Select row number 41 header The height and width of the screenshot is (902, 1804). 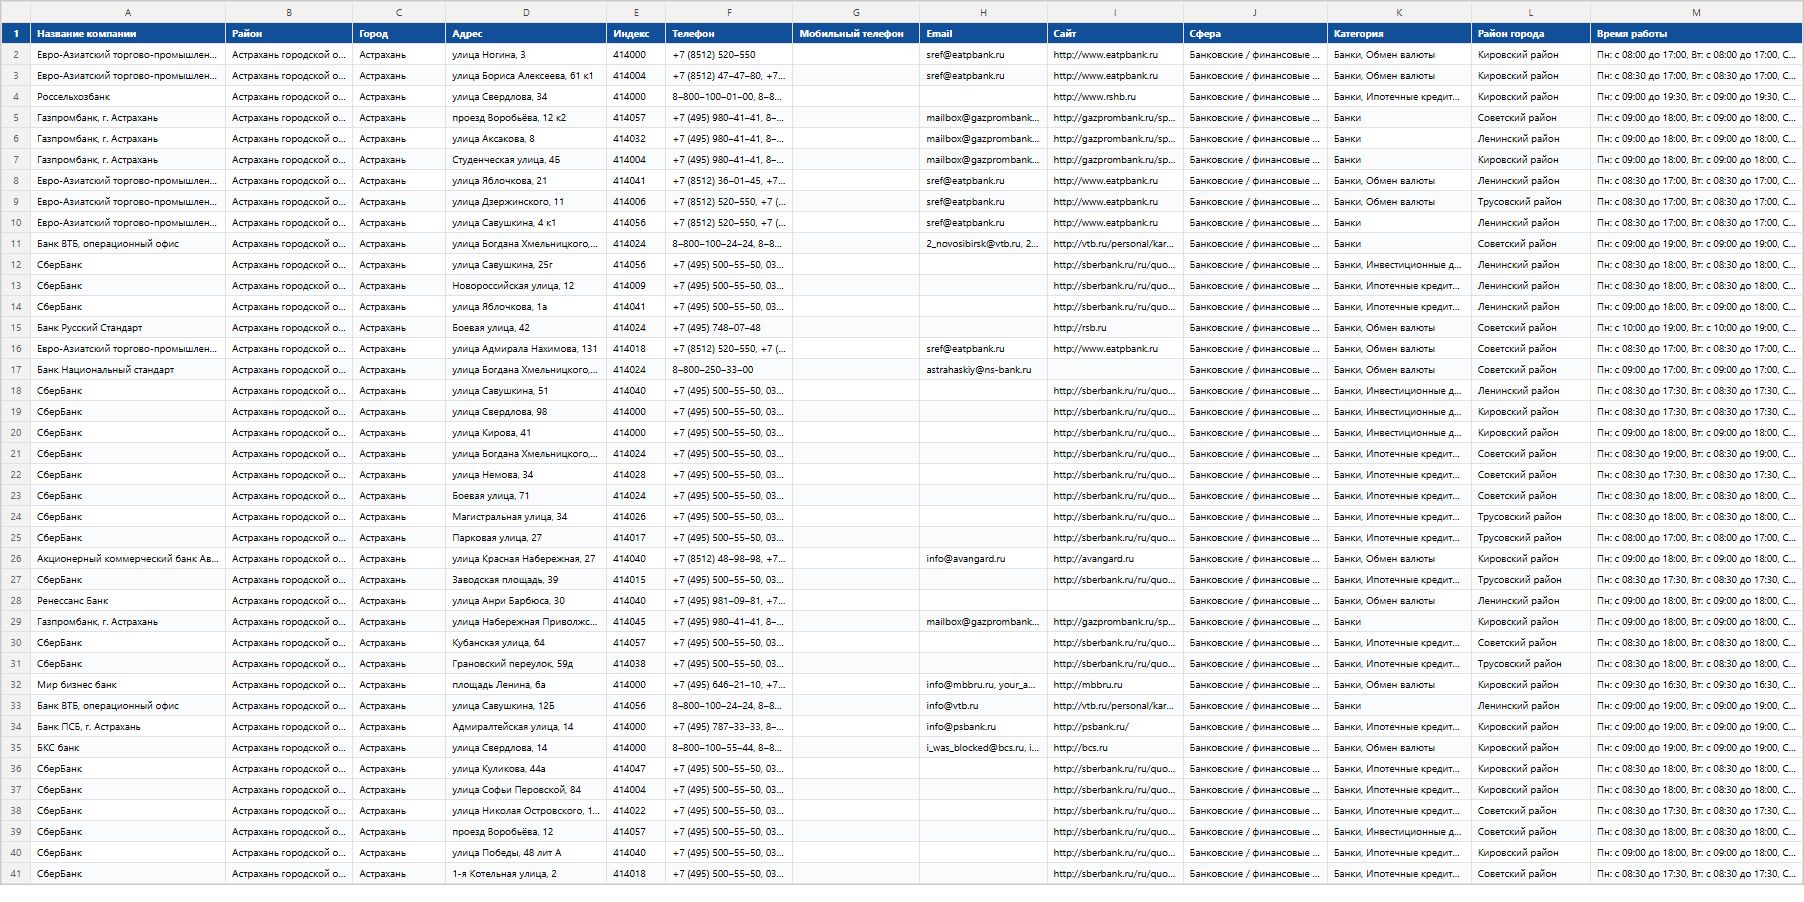(x=16, y=874)
